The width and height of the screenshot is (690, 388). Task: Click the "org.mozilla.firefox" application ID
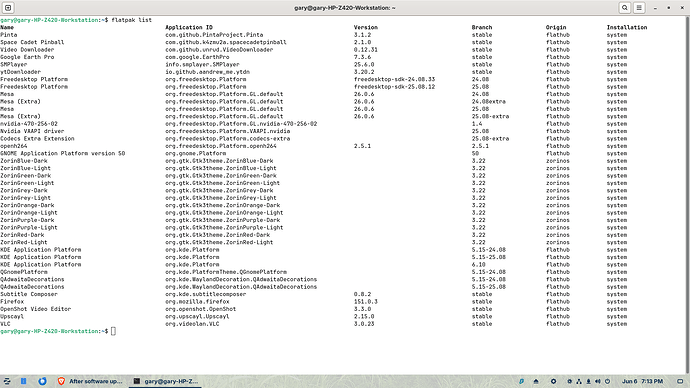(197, 302)
